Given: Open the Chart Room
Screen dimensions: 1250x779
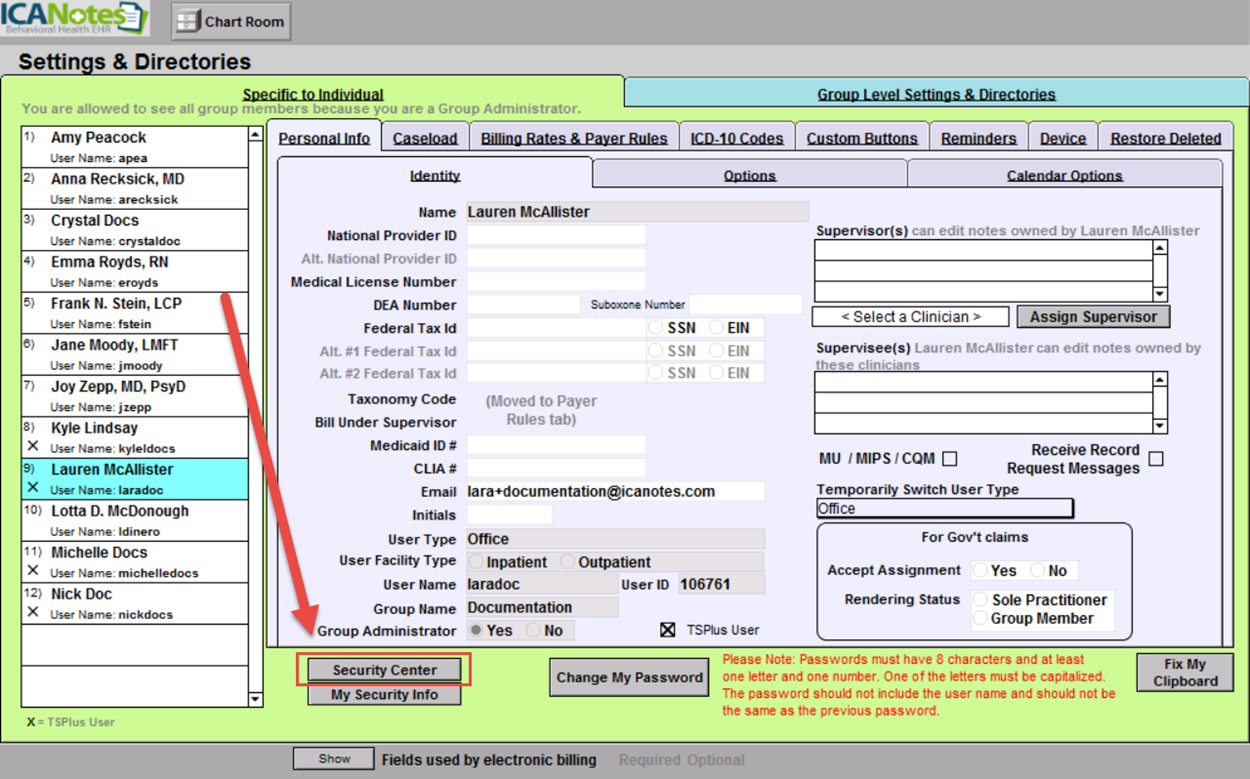Looking at the screenshot, I should (232, 22).
